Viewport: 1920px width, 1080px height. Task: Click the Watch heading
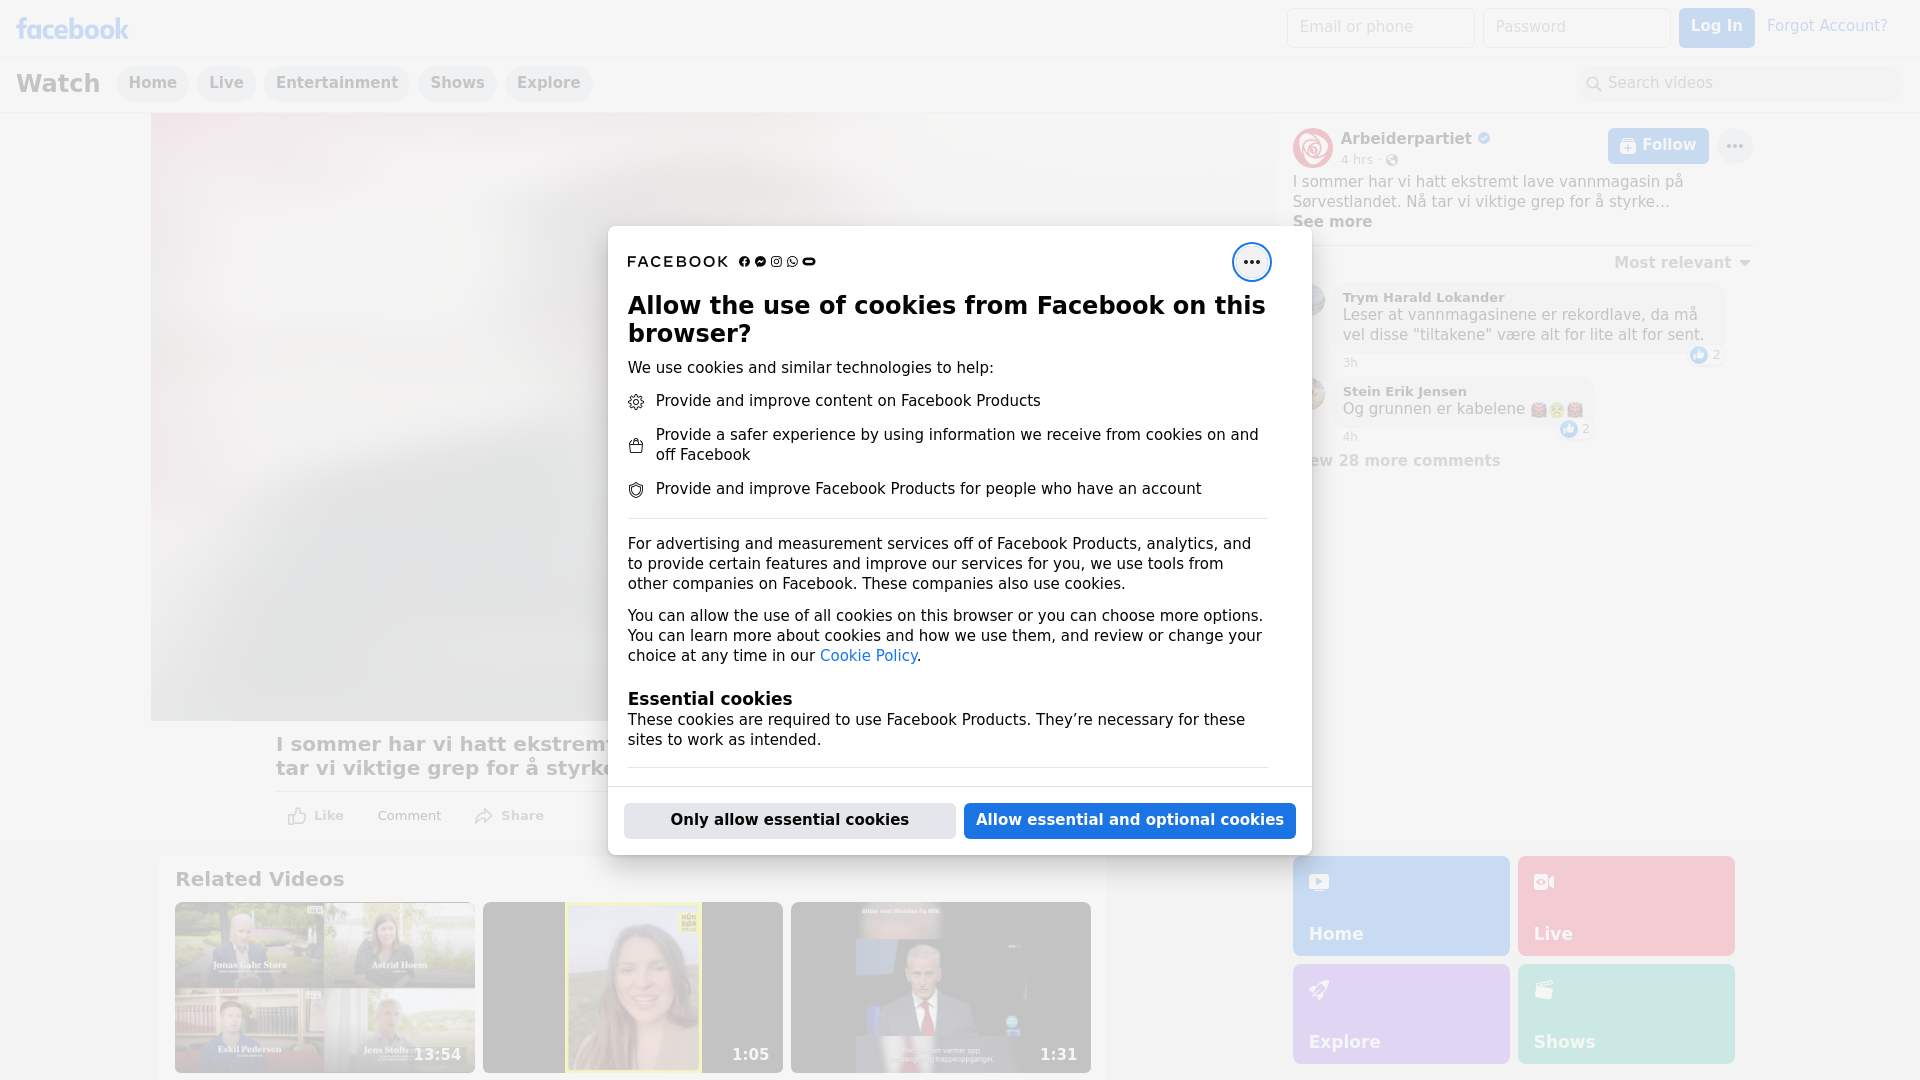[x=58, y=84]
